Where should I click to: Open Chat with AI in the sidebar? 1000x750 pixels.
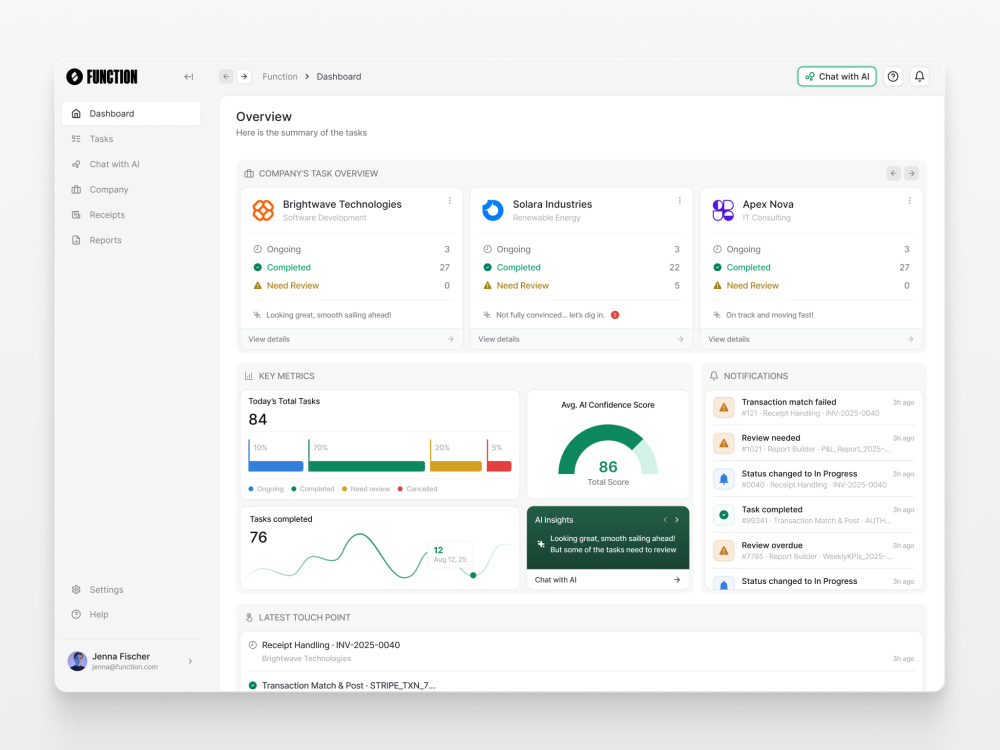pos(131,164)
